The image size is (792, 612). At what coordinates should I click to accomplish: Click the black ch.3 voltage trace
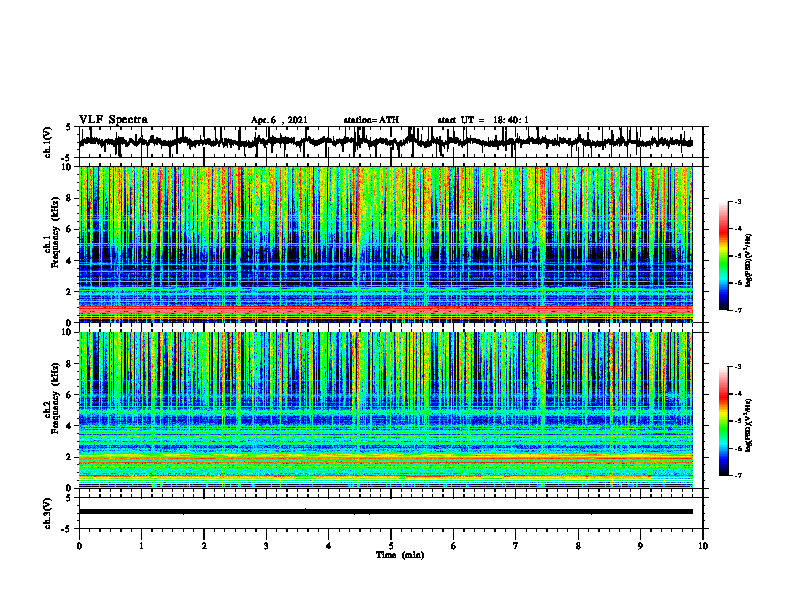[385, 512]
